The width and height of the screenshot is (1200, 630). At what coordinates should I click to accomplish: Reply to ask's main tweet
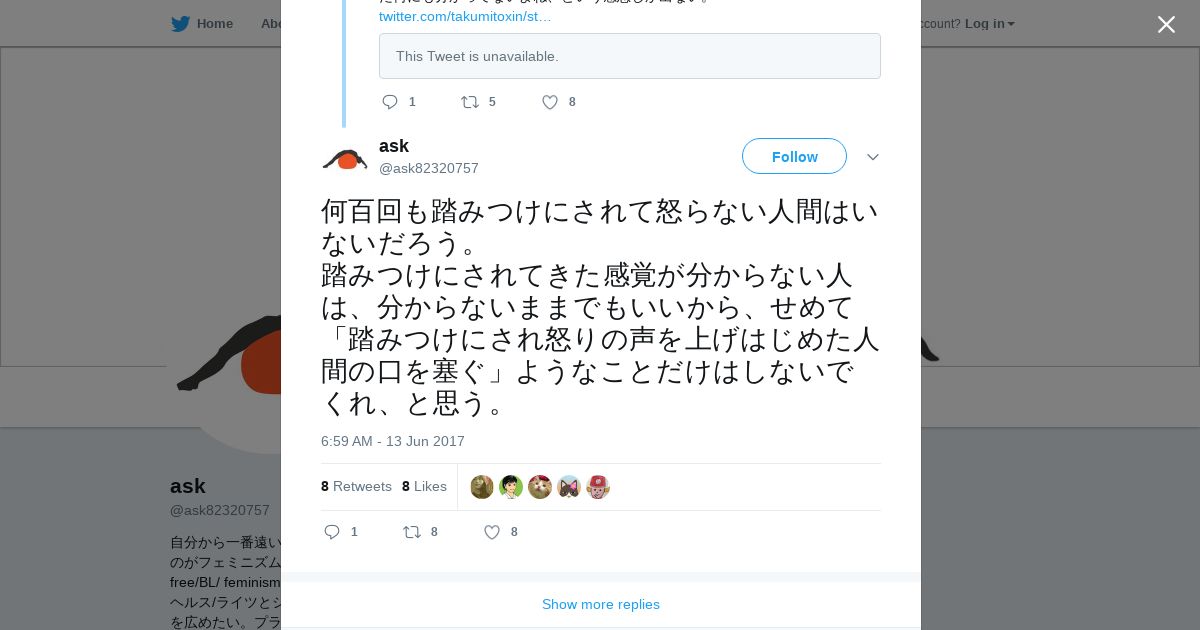[333, 532]
